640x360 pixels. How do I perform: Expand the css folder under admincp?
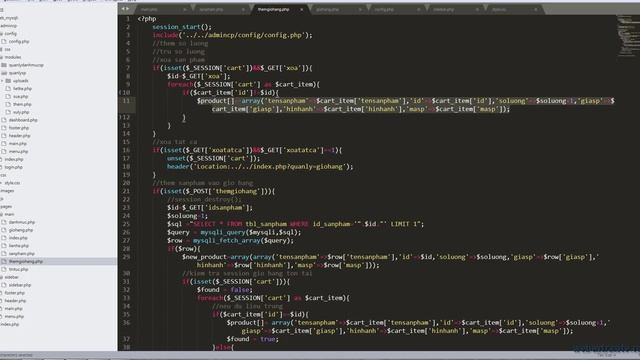coord(7,49)
